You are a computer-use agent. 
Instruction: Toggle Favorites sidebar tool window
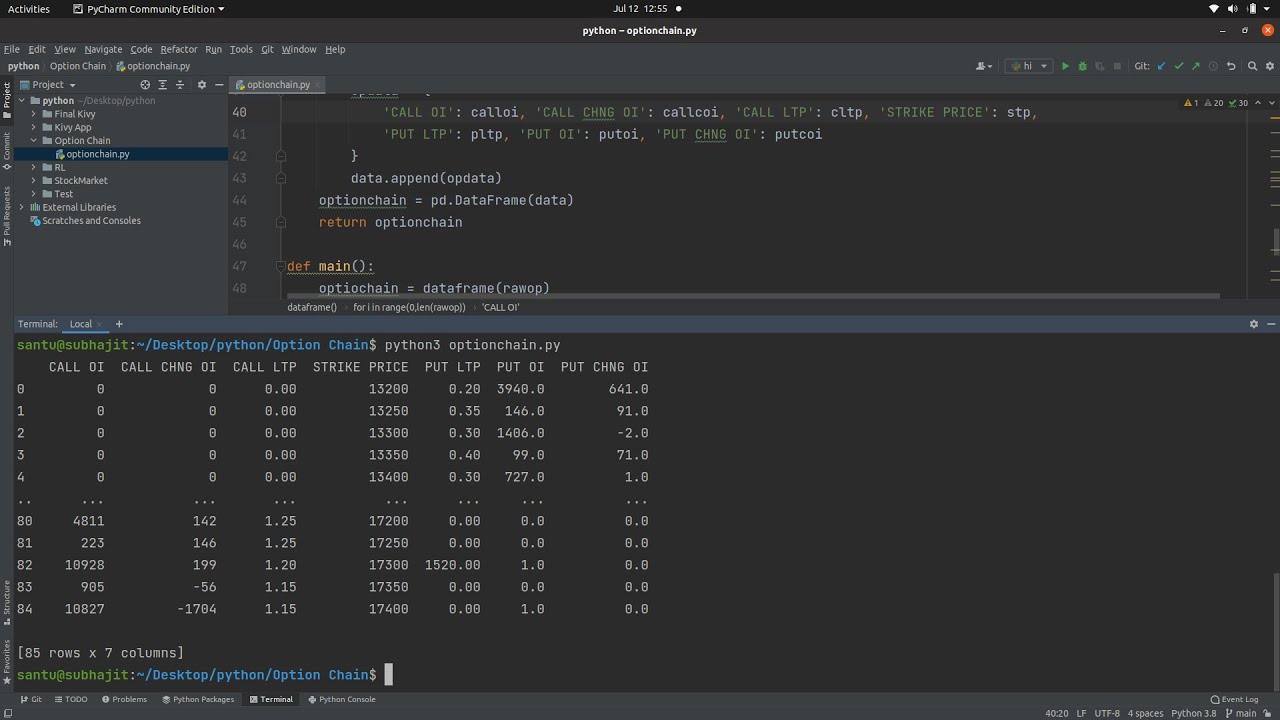6,664
